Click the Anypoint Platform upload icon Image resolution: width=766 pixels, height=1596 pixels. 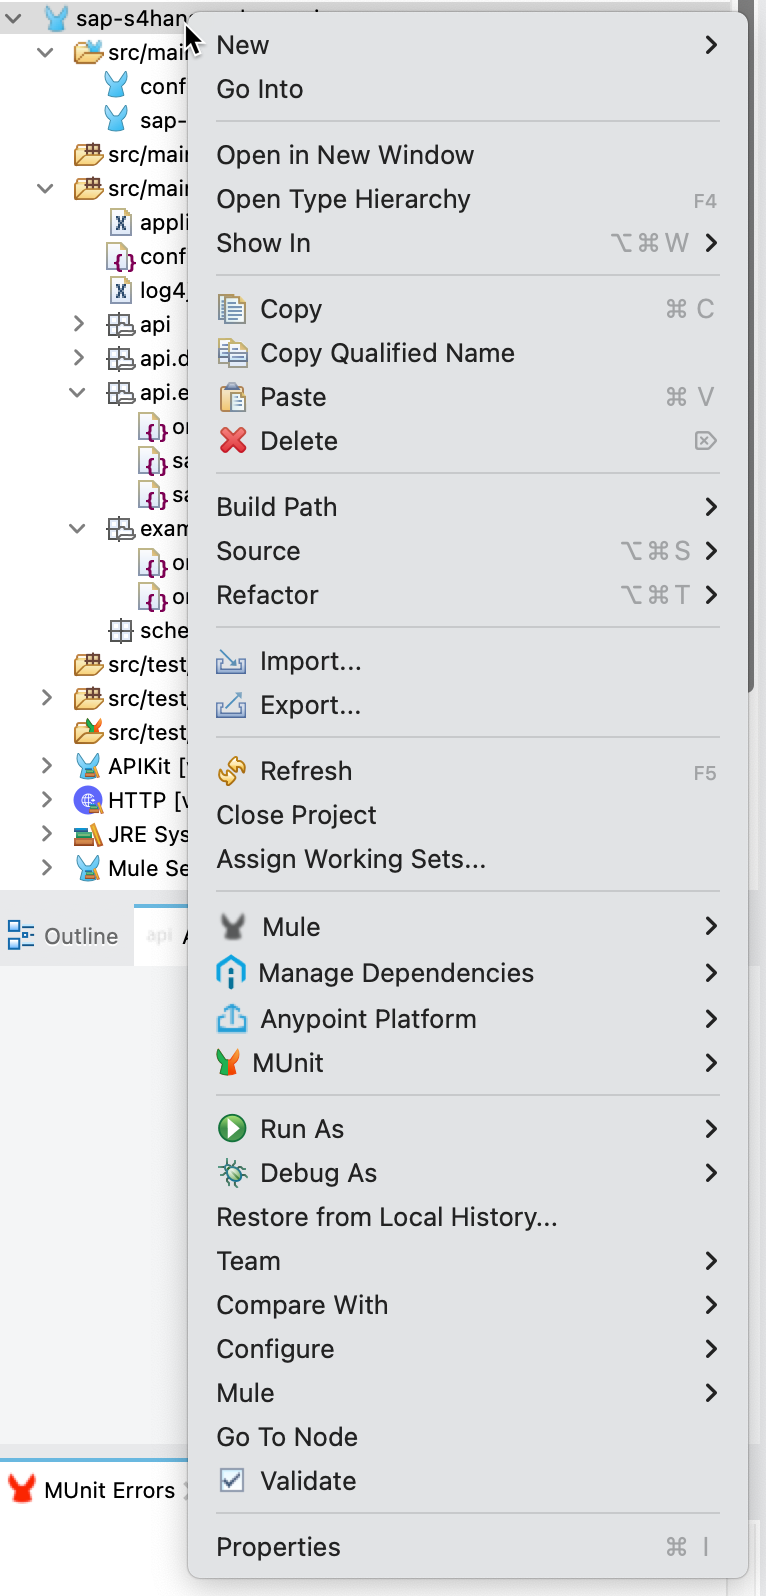[x=231, y=1019]
